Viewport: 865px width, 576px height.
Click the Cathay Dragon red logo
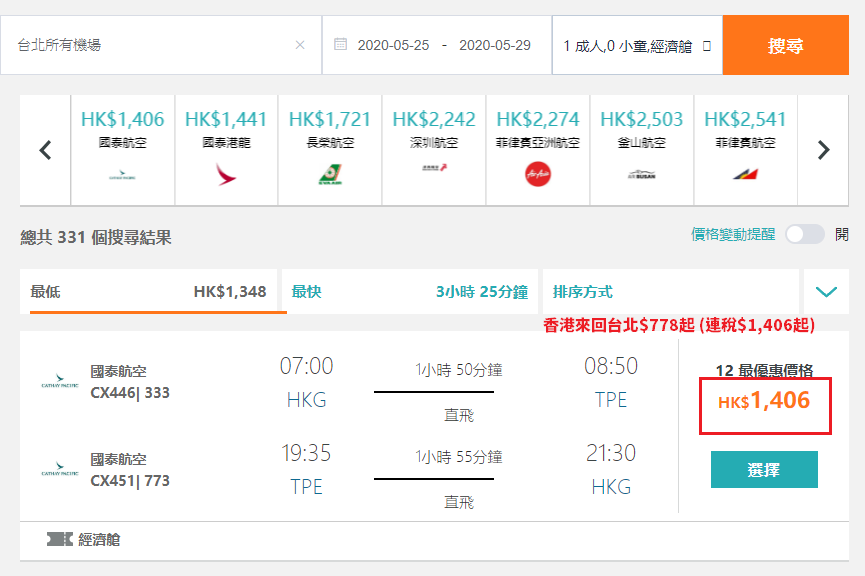point(226,174)
